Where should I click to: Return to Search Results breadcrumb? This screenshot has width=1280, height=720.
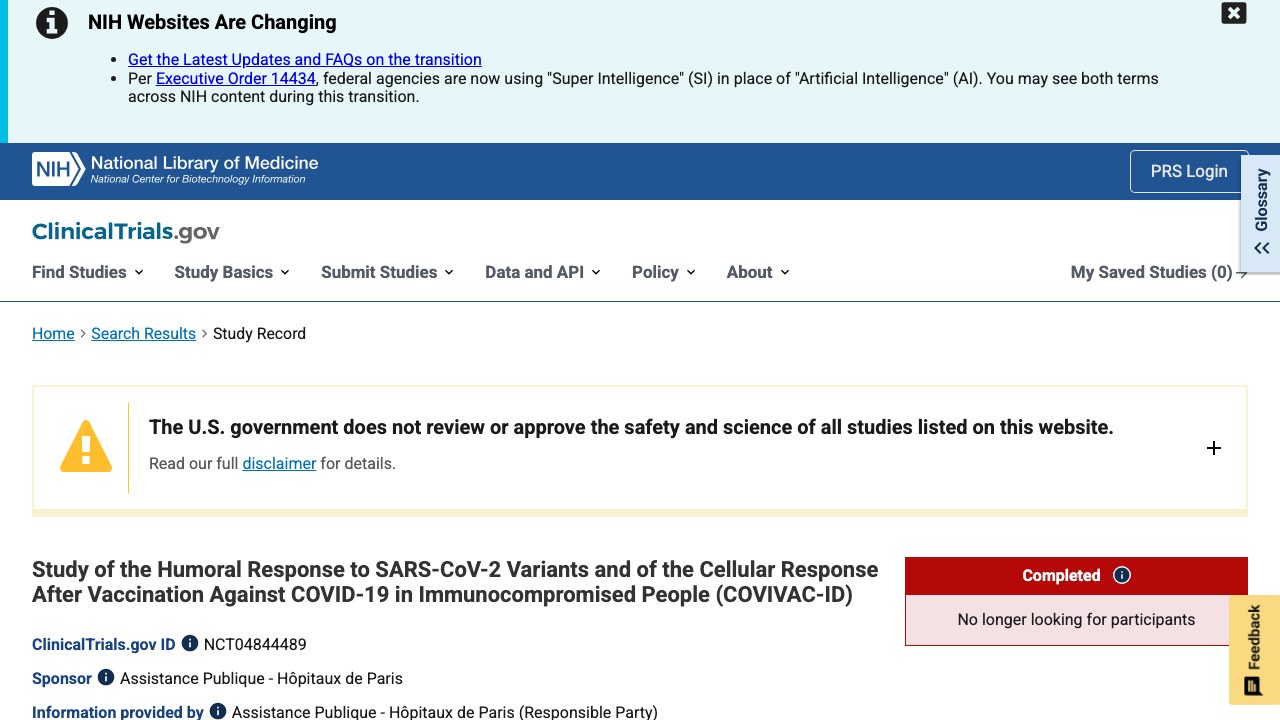144,334
